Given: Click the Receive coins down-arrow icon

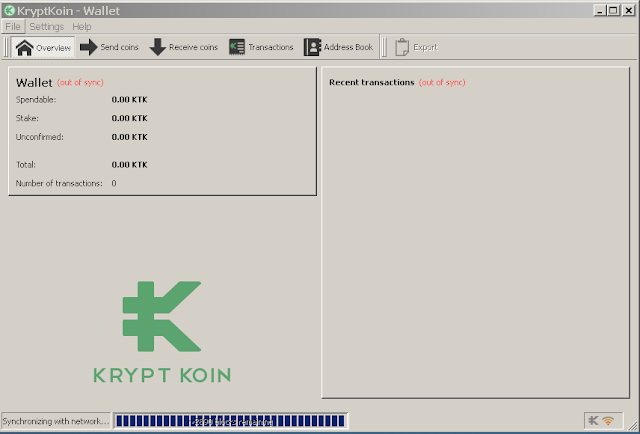Looking at the screenshot, I should 158,47.
